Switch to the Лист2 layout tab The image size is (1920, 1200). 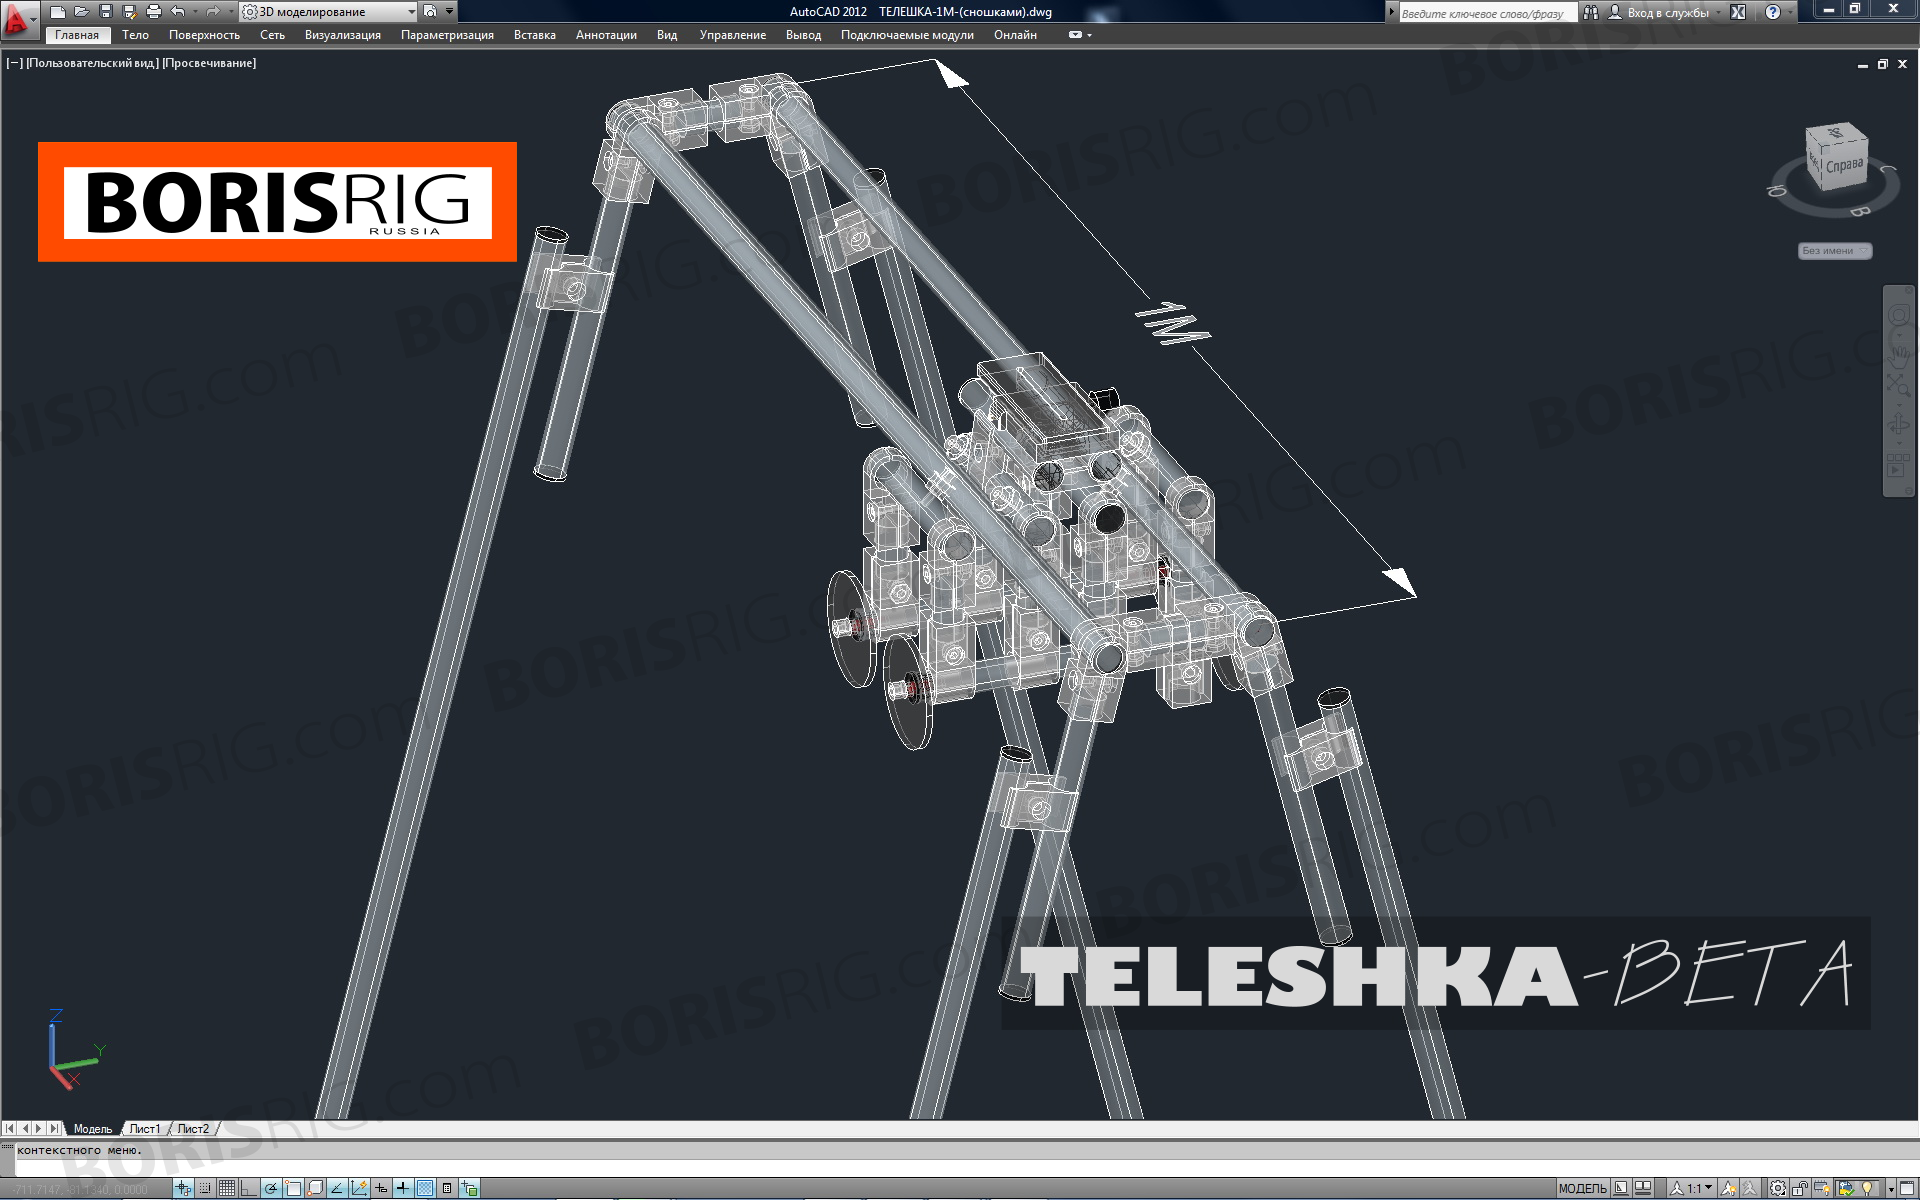193,1129
